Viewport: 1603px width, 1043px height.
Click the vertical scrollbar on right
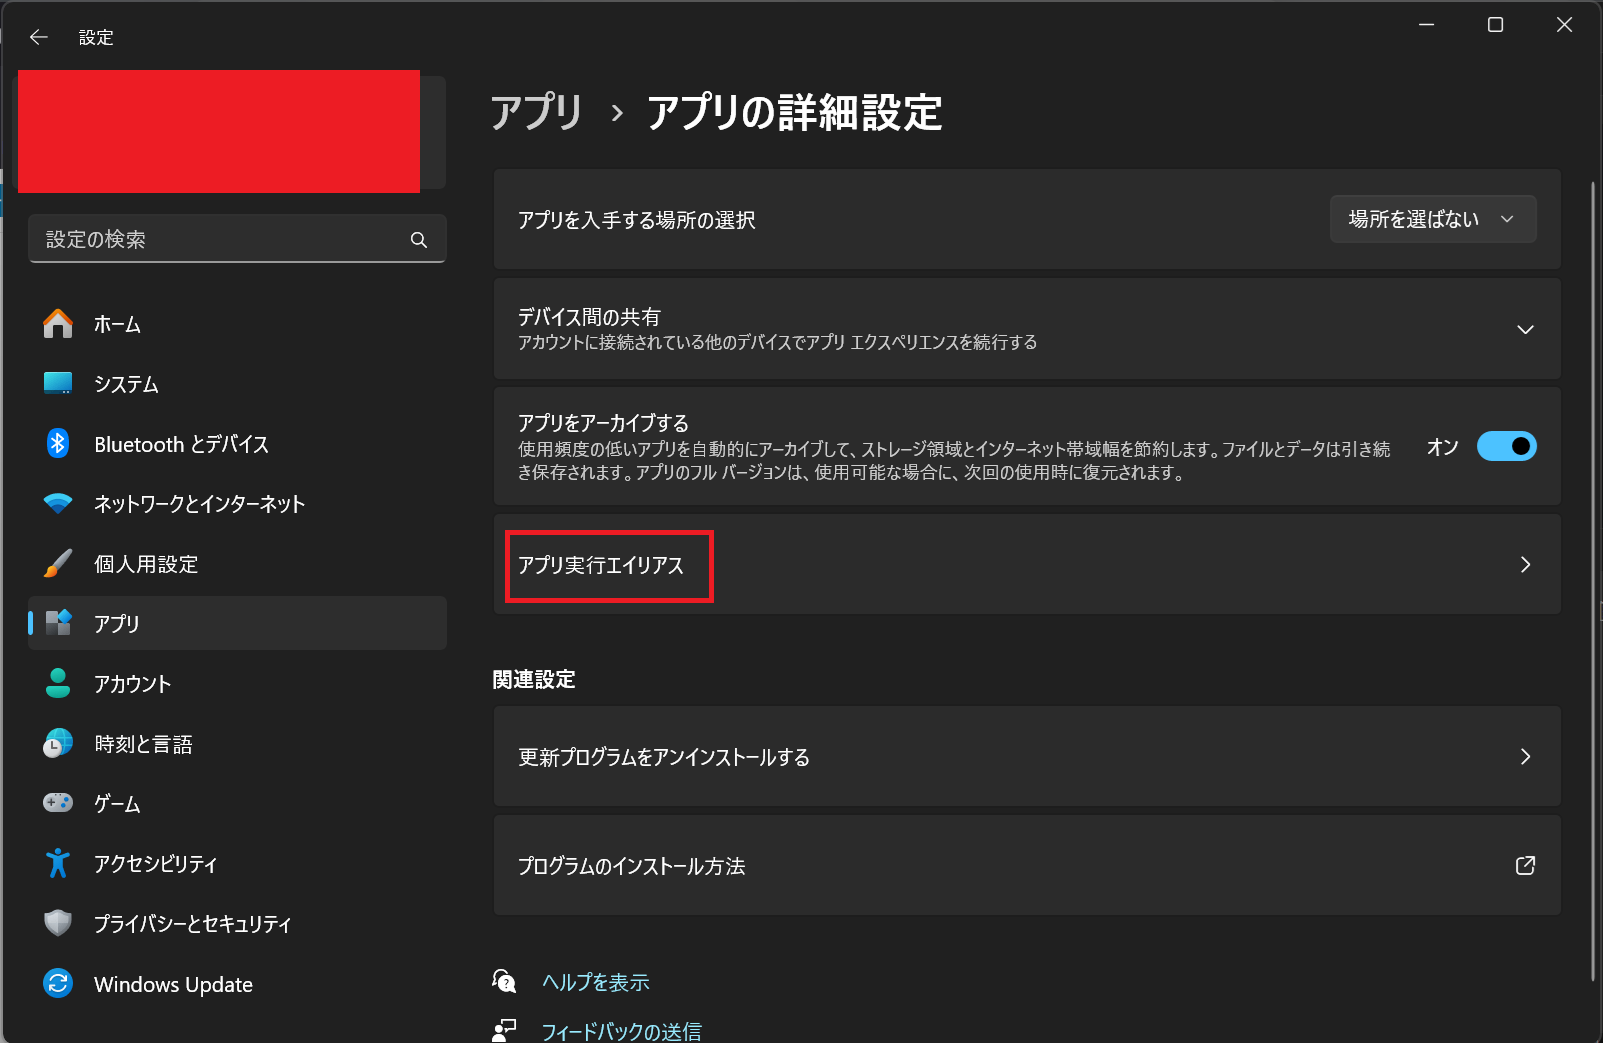[1592, 580]
